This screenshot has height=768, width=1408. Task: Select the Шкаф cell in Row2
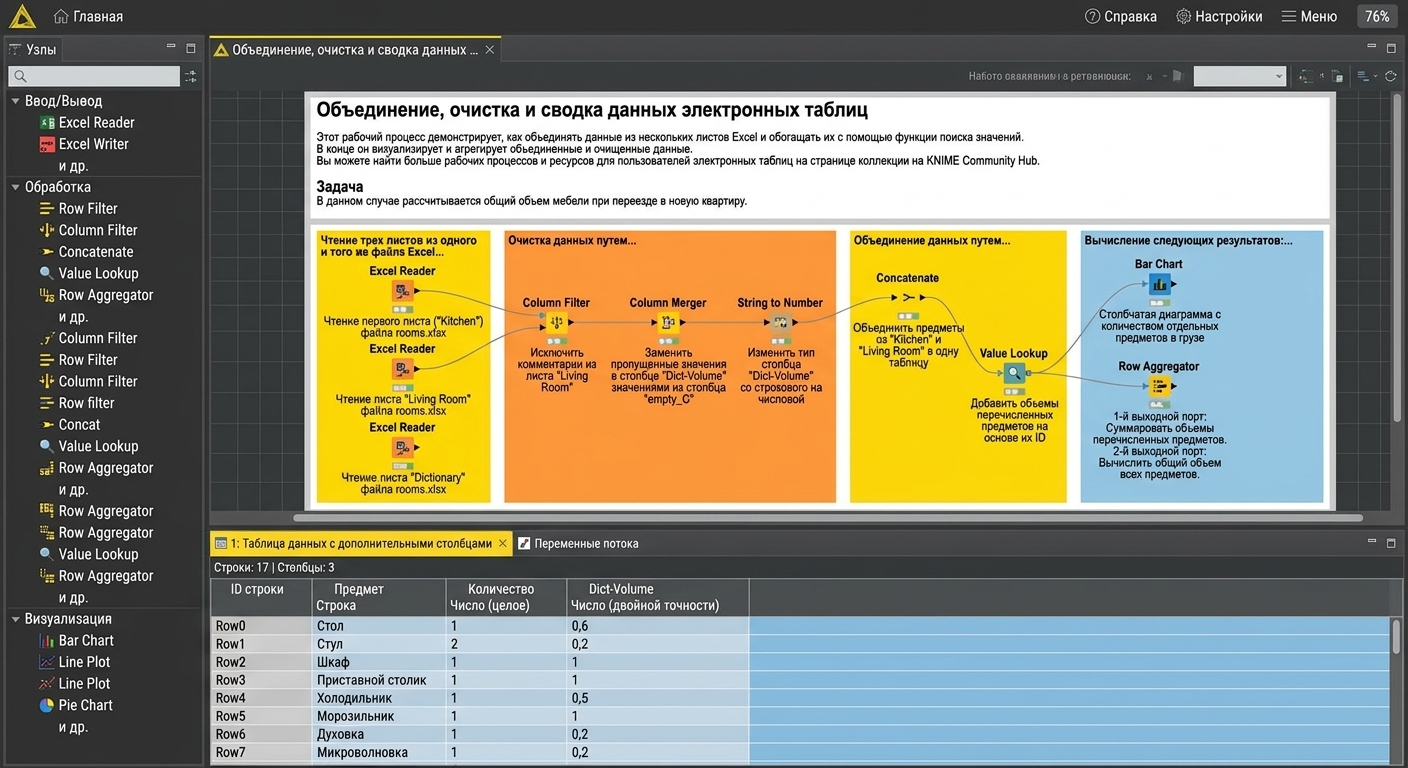(x=379, y=662)
